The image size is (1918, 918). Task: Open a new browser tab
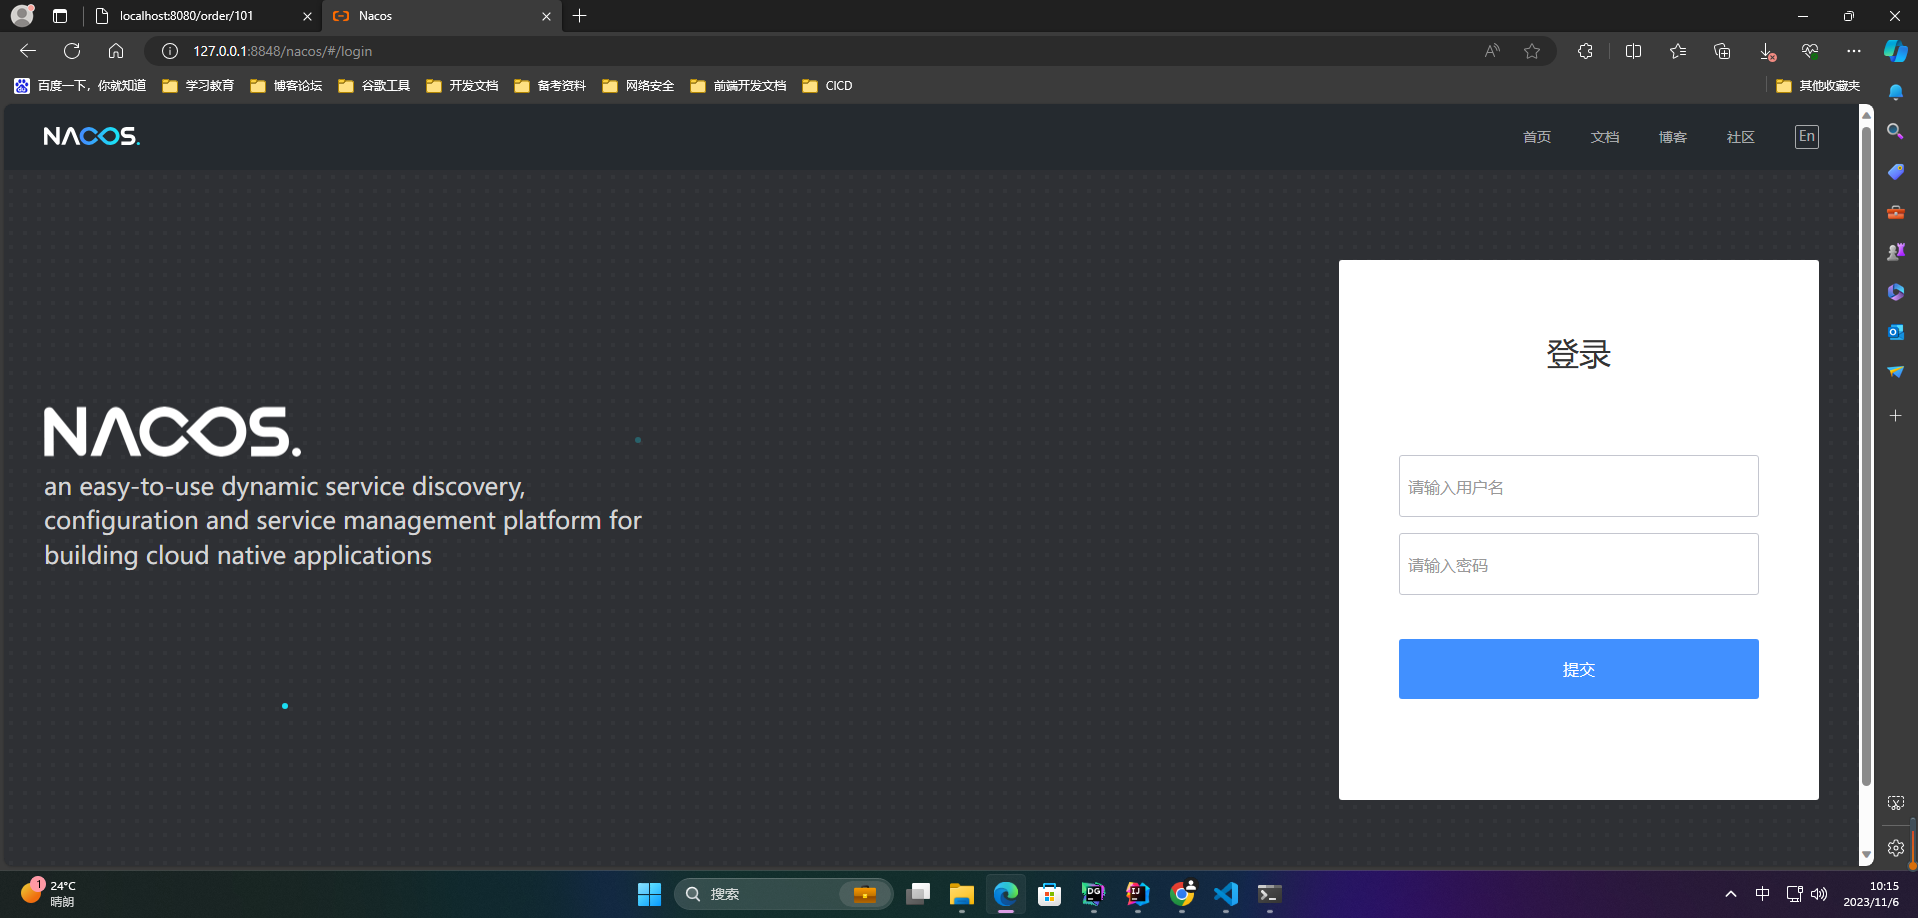click(580, 16)
